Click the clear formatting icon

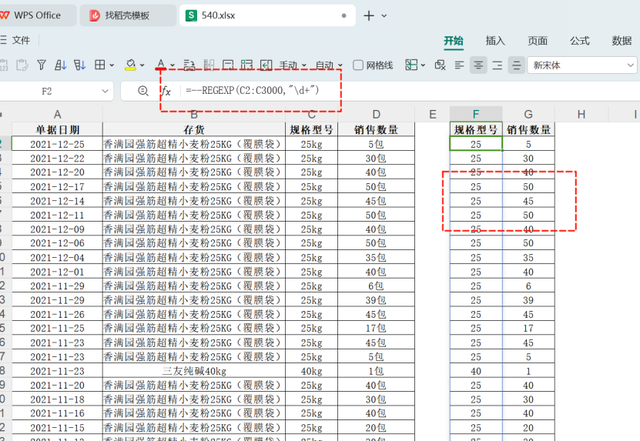tap(440, 65)
